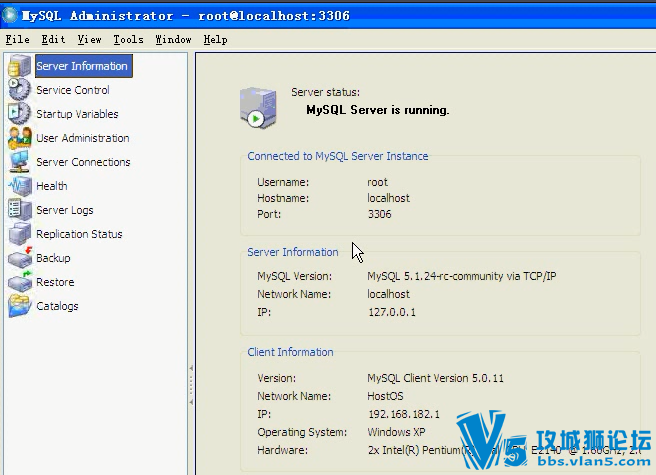Open User Administration section
Image resolution: width=656 pixels, height=475 pixels.
83,138
